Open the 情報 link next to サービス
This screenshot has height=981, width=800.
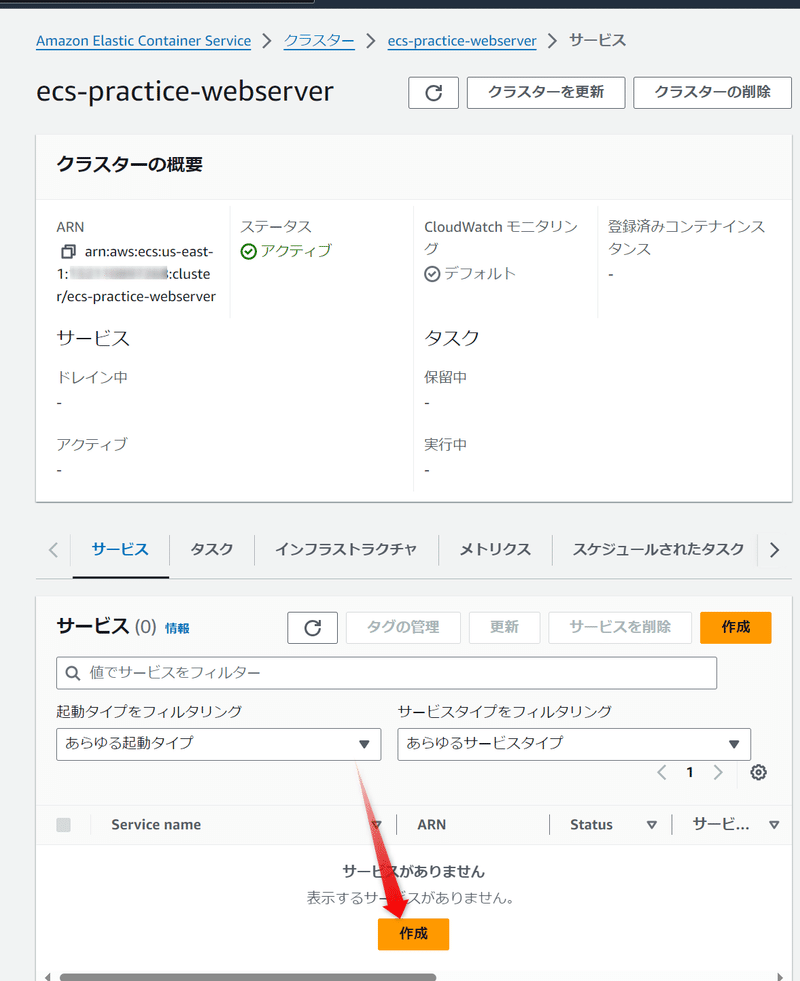pyautogui.click(x=177, y=628)
